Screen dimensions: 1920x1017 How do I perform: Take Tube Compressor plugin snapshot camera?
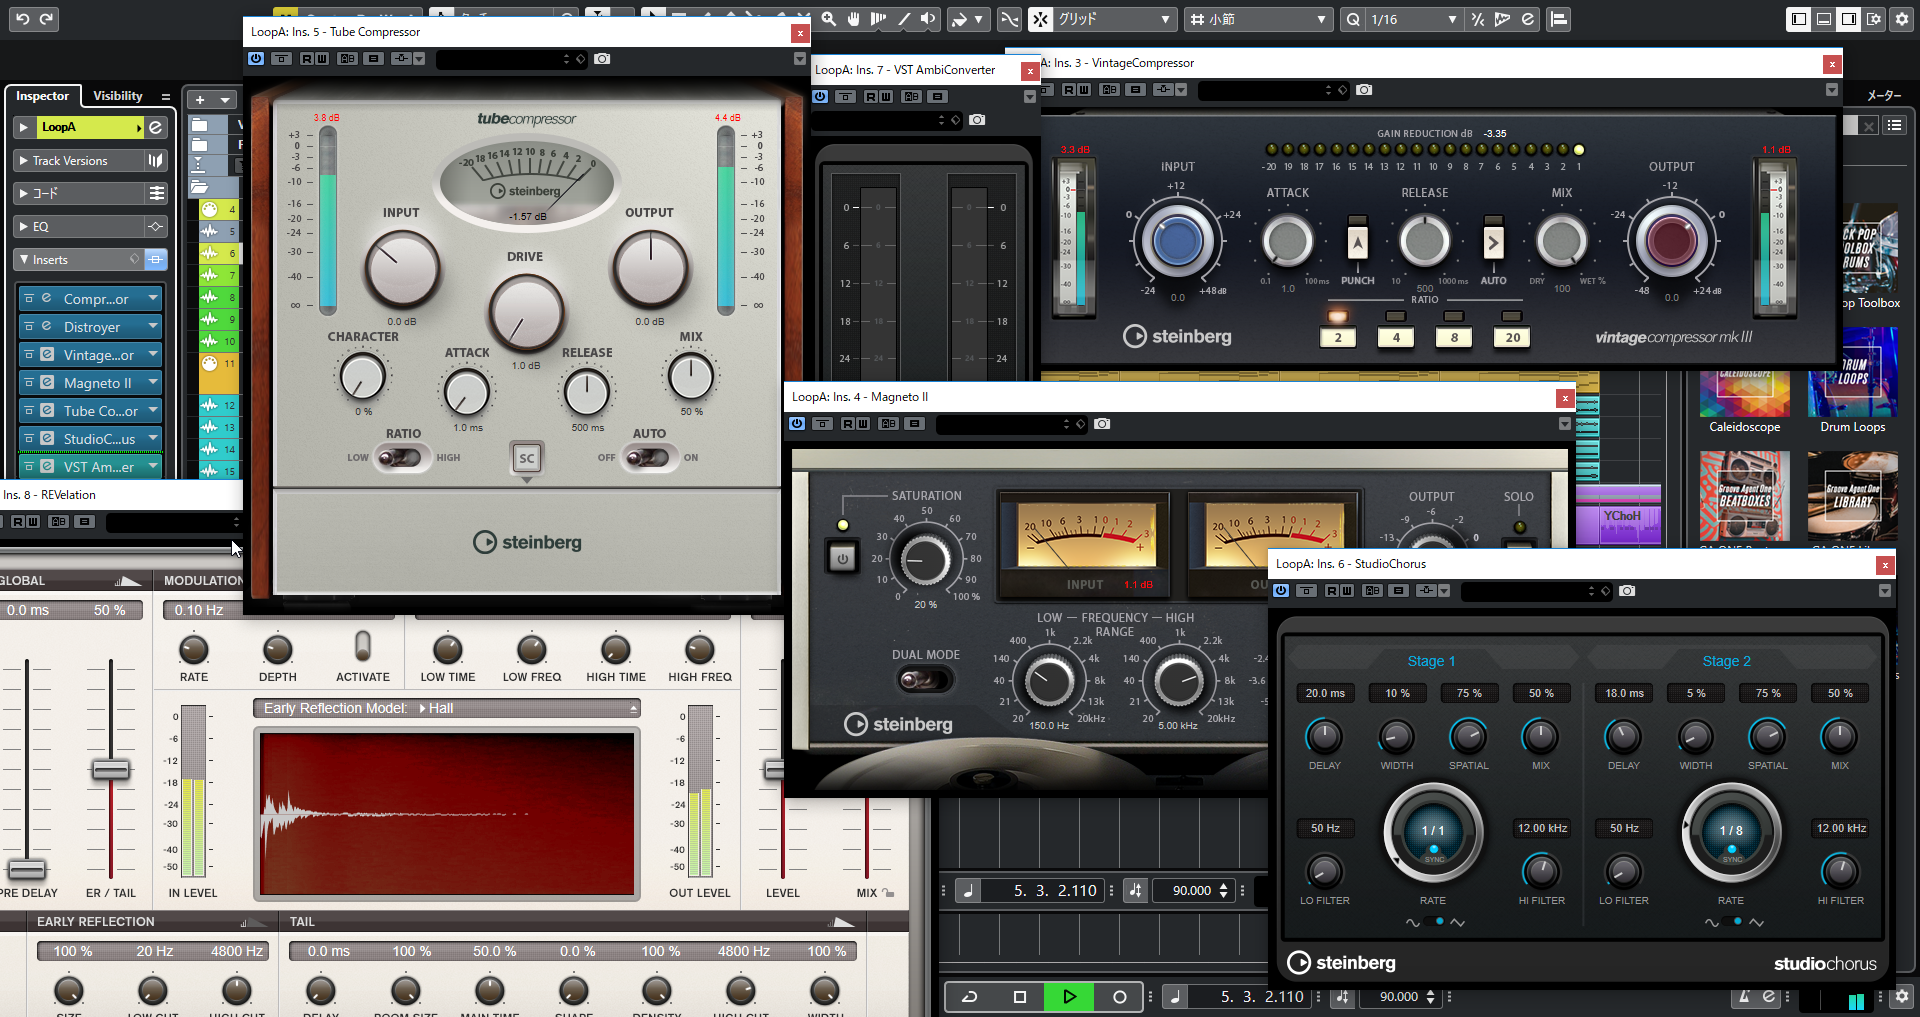[x=602, y=59]
